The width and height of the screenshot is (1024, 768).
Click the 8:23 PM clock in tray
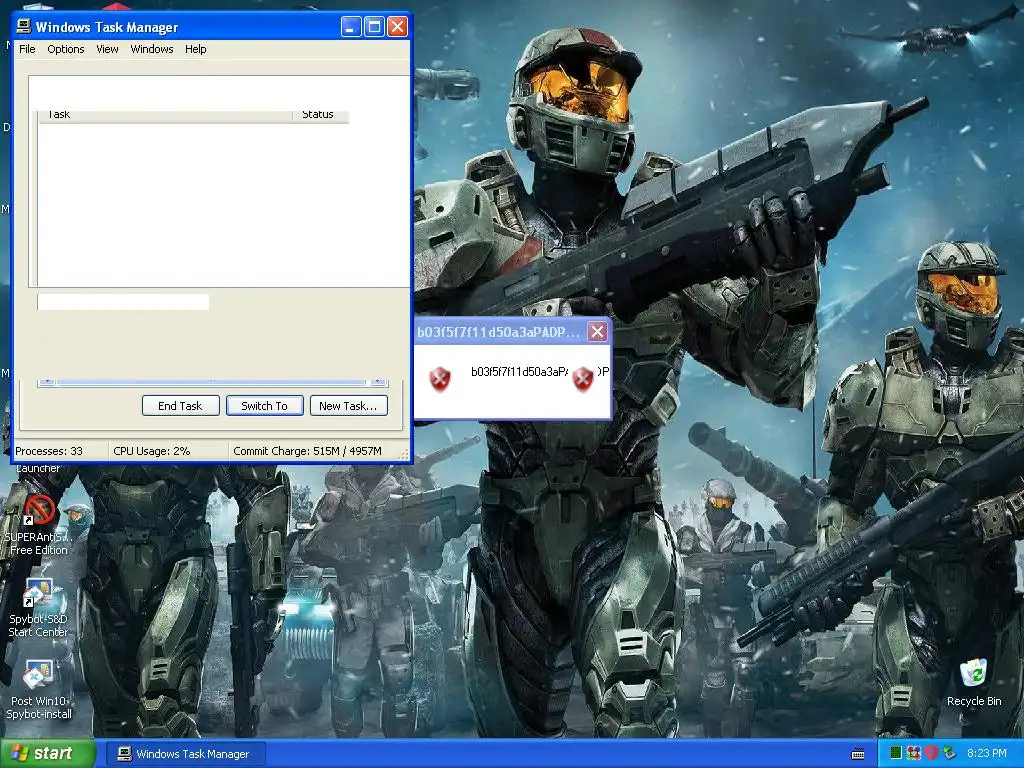click(986, 753)
